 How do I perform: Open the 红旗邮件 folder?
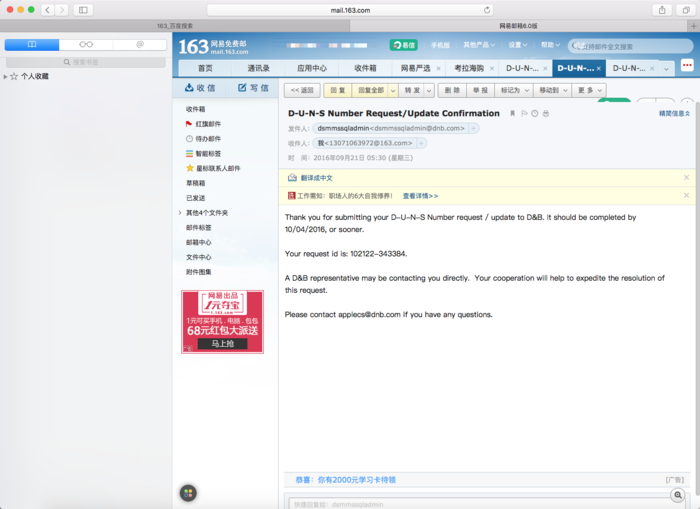point(203,124)
